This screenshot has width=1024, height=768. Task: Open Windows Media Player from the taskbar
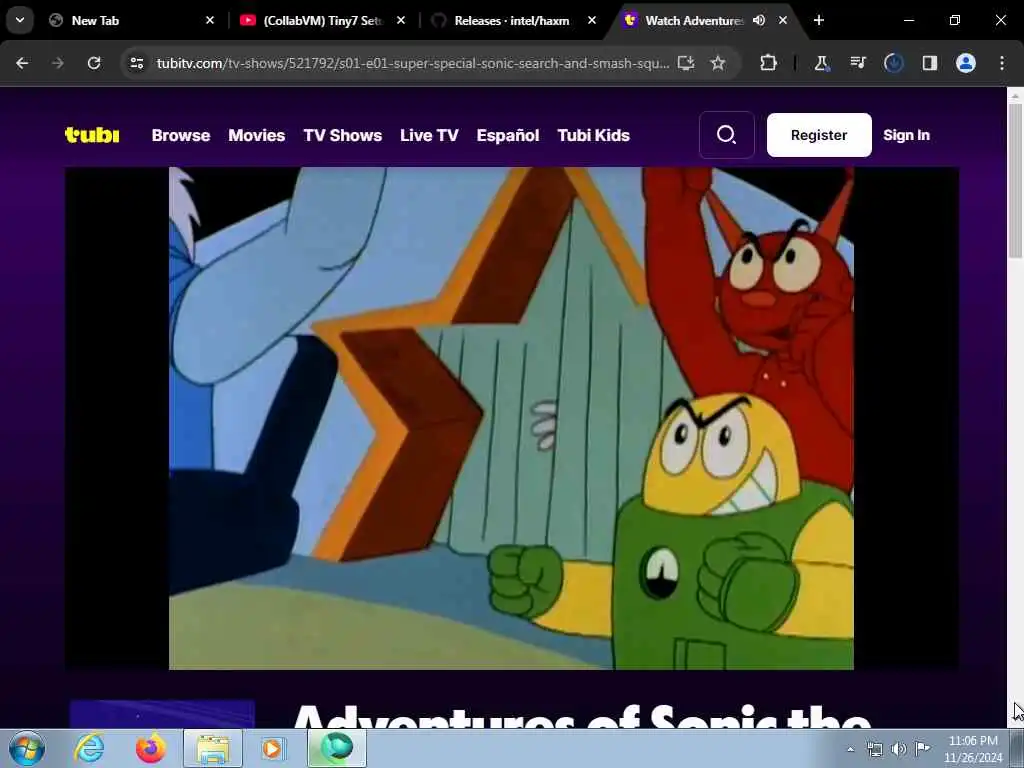(x=273, y=748)
